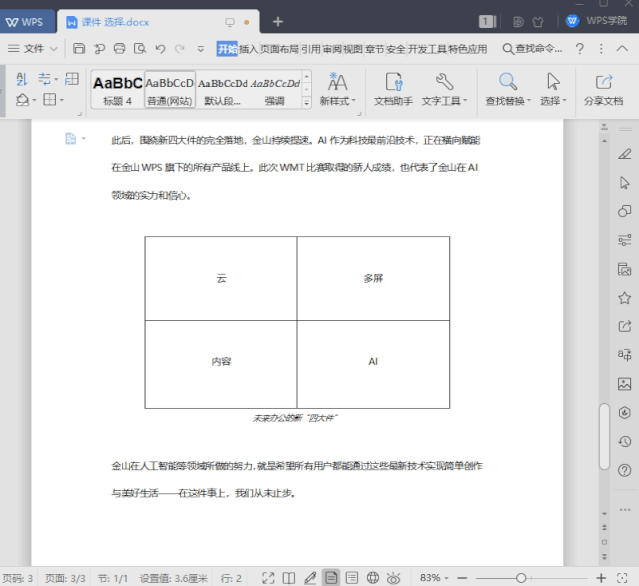639x586 pixels.
Task: Click the Print icon
Action: [x=119, y=48]
